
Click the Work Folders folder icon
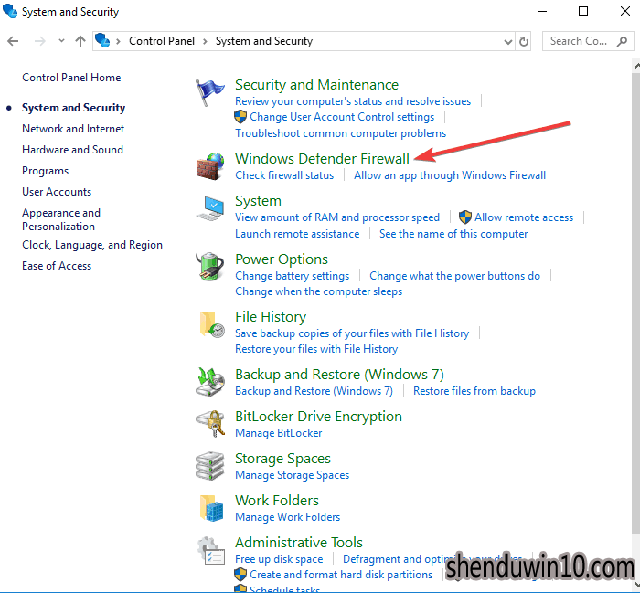(211, 508)
